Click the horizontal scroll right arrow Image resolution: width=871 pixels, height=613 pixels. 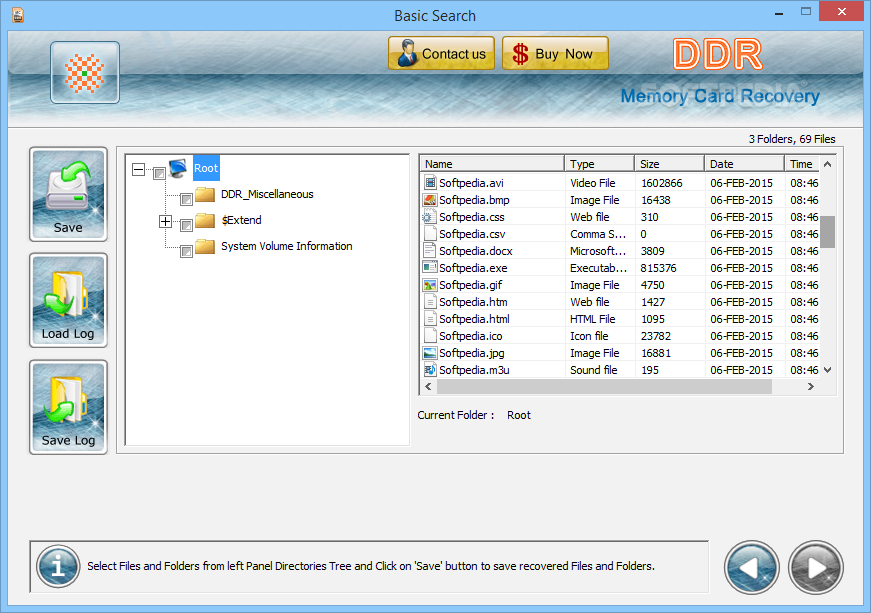810,386
